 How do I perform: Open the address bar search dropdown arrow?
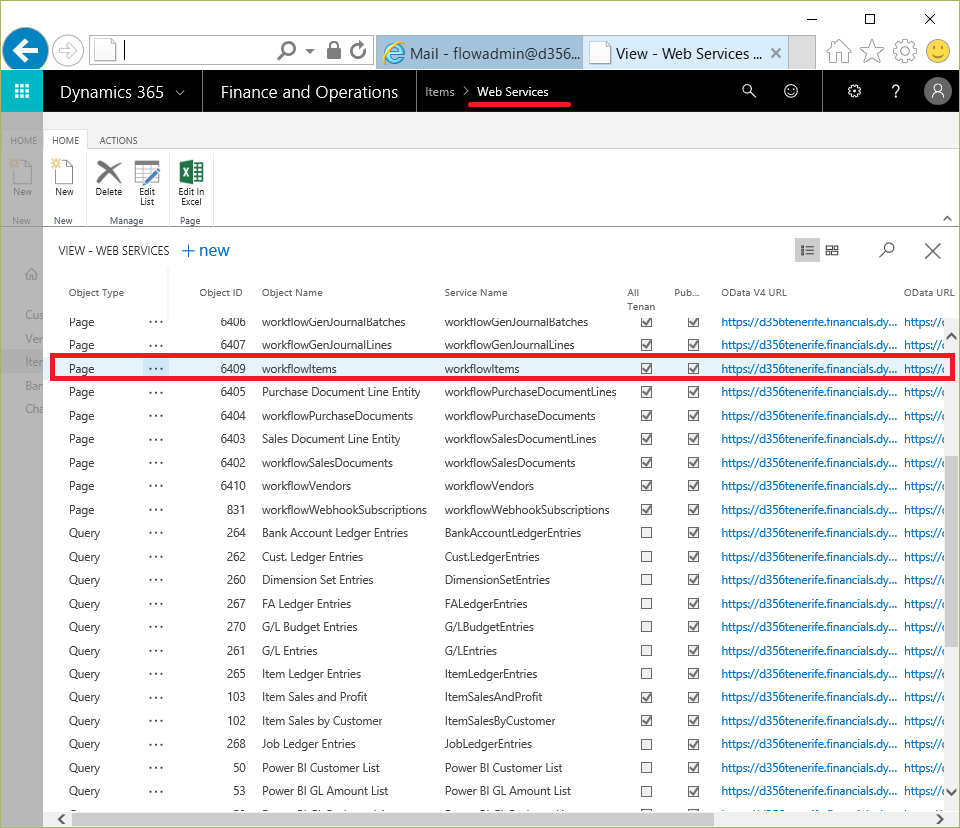(x=310, y=51)
